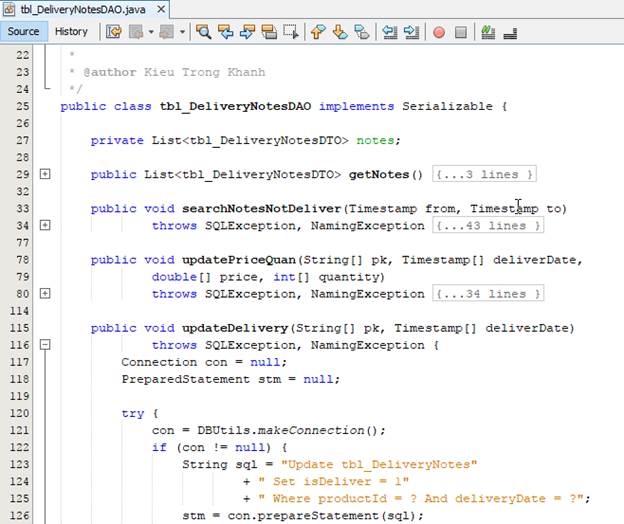Click the Java file icon on tab
This screenshot has height=524, width=624.
(9, 9)
